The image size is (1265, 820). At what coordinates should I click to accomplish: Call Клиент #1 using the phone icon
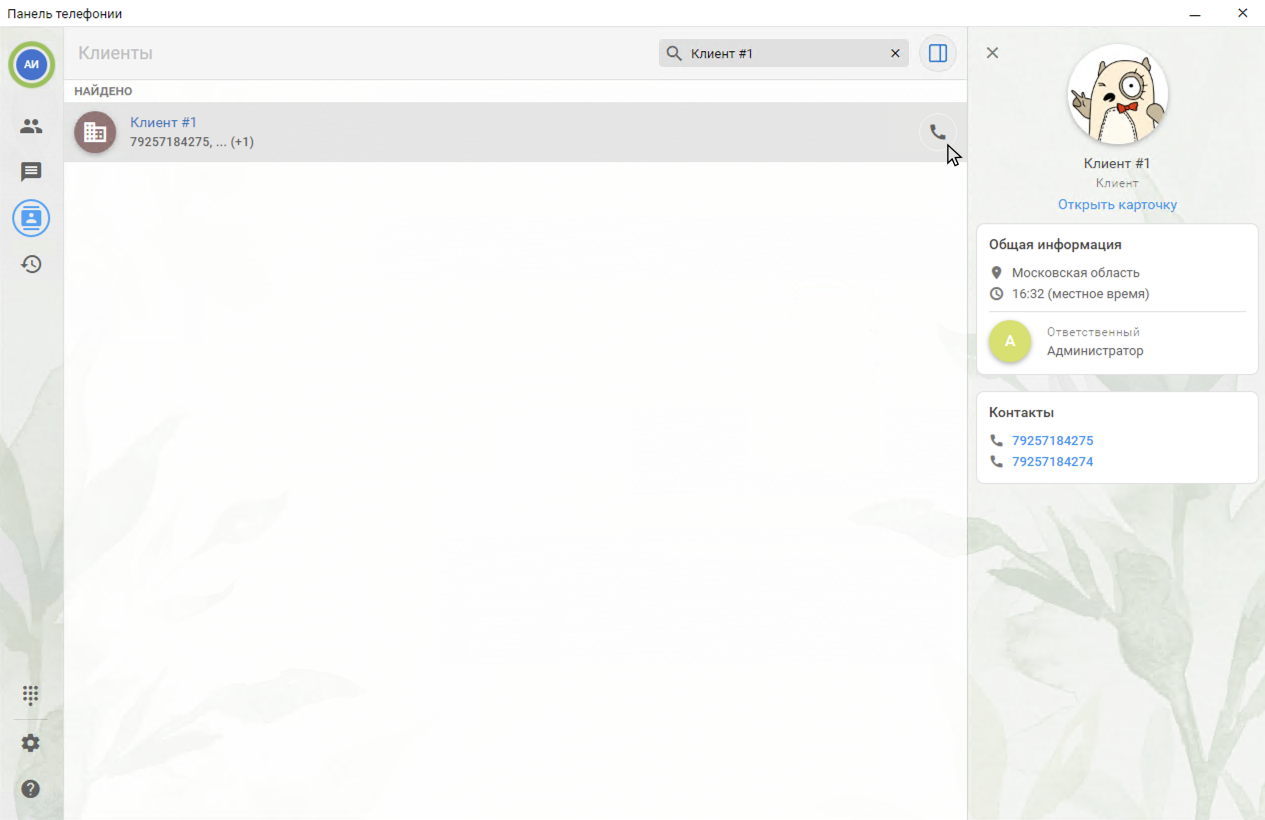coord(937,132)
